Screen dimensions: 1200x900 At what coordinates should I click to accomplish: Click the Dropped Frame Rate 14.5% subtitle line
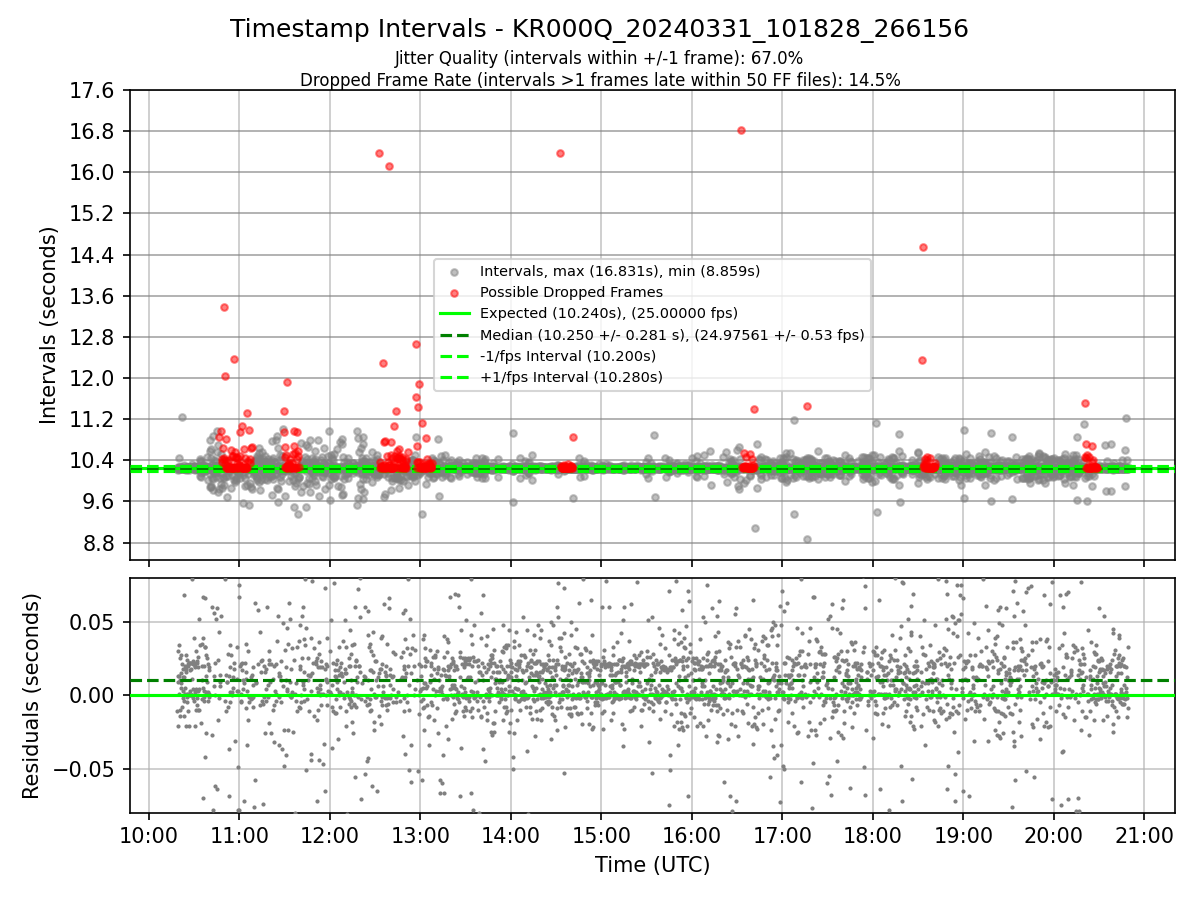(600, 80)
